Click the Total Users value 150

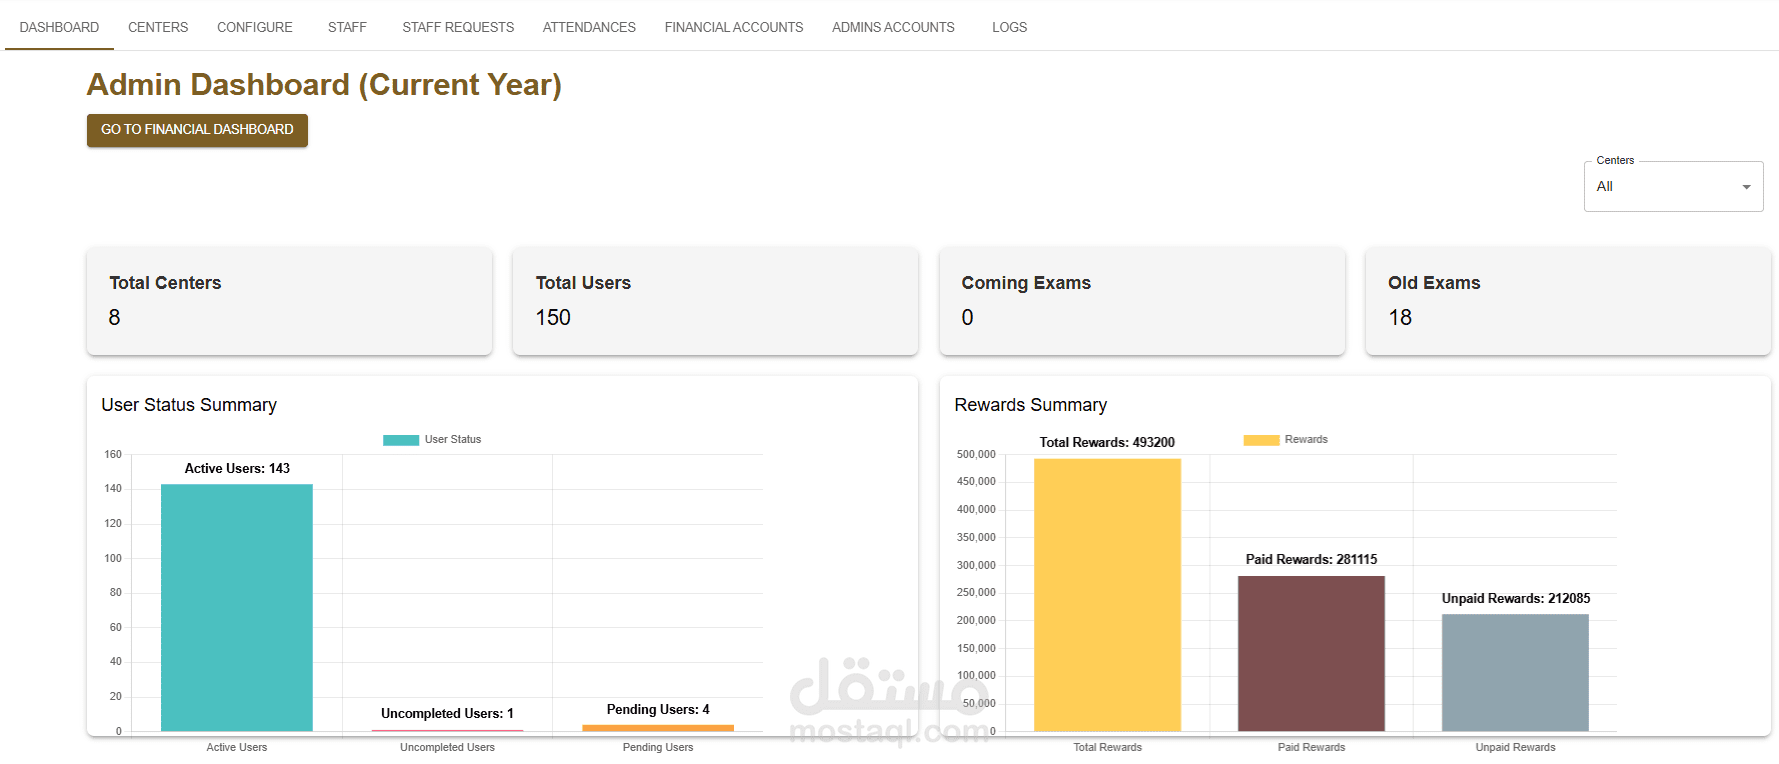[553, 318]
